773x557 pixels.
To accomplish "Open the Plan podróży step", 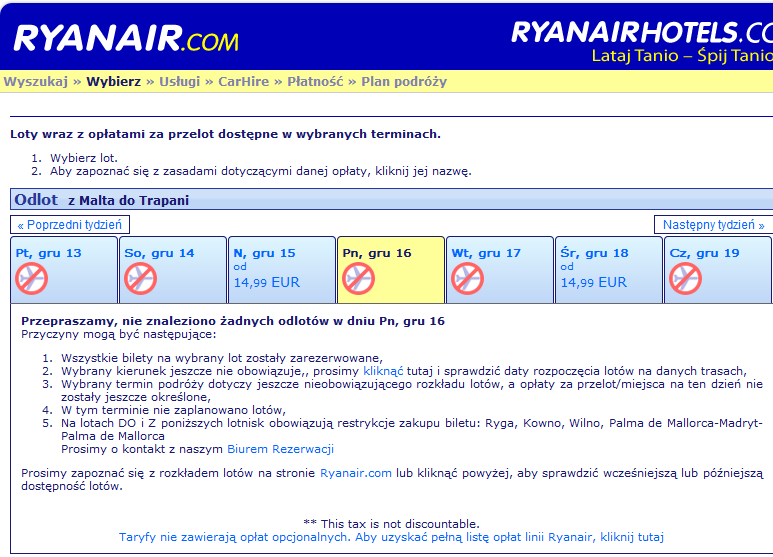I will (404, 81).
